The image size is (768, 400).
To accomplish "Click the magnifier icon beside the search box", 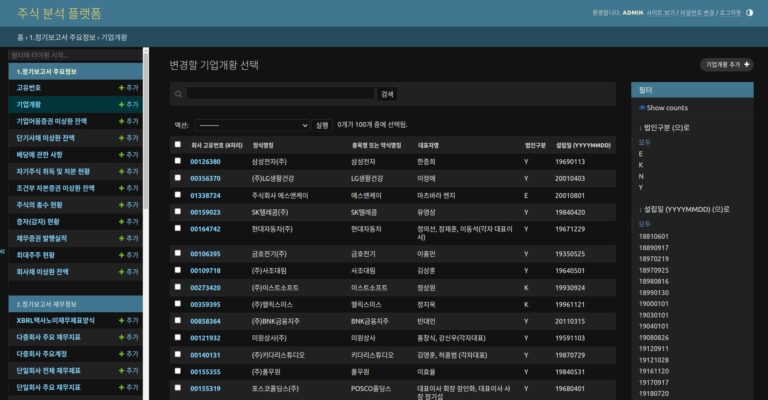I will pos(177,94).
